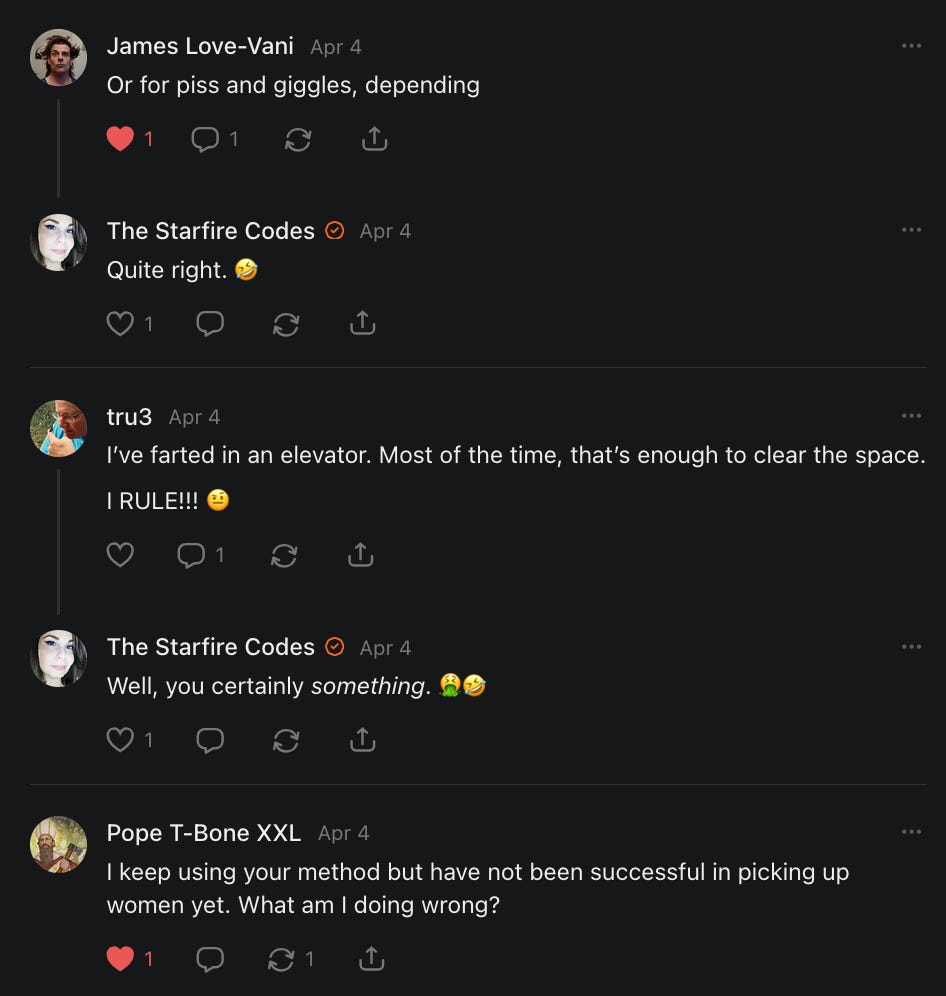Restack tru3's elevator comment
946x996 pixels.
284,555
